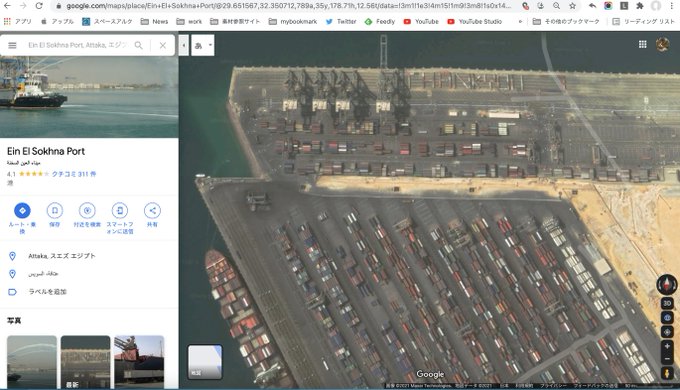Send this place to smartphone
This screenshot has height=390, width=680.
120,211
